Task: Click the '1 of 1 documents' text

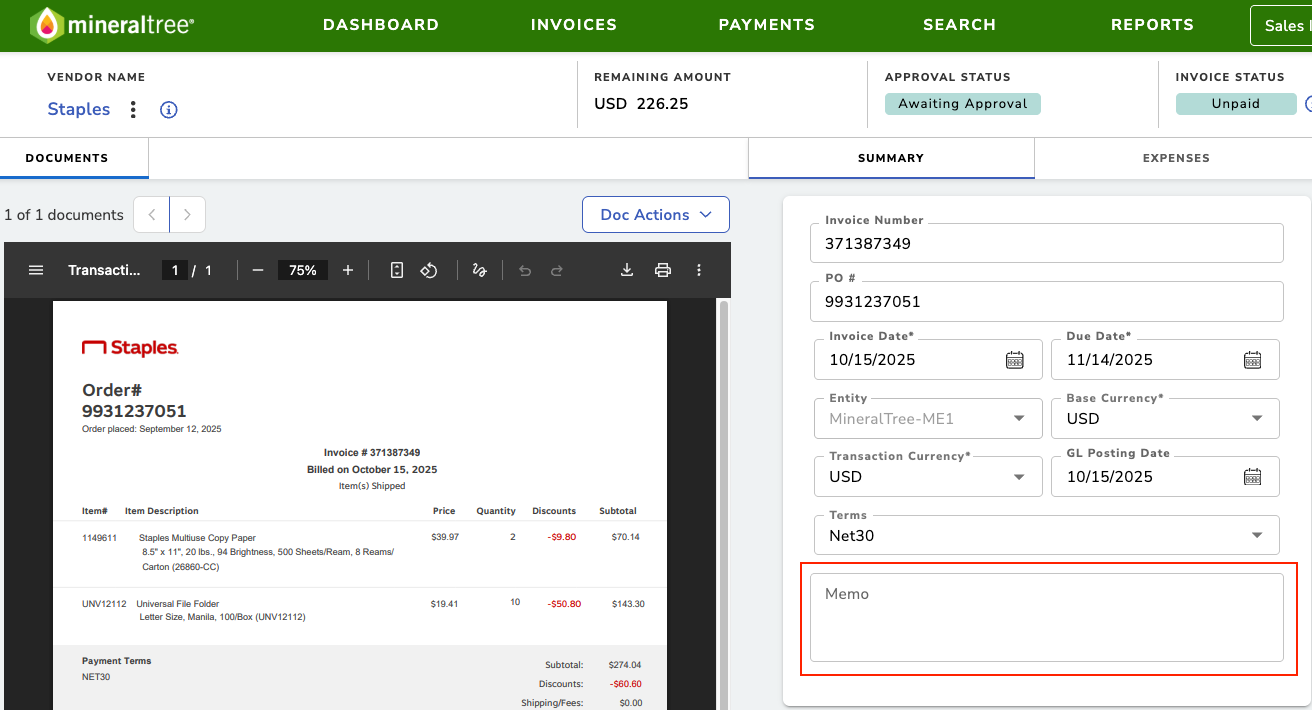Action: tap(64, 215)
